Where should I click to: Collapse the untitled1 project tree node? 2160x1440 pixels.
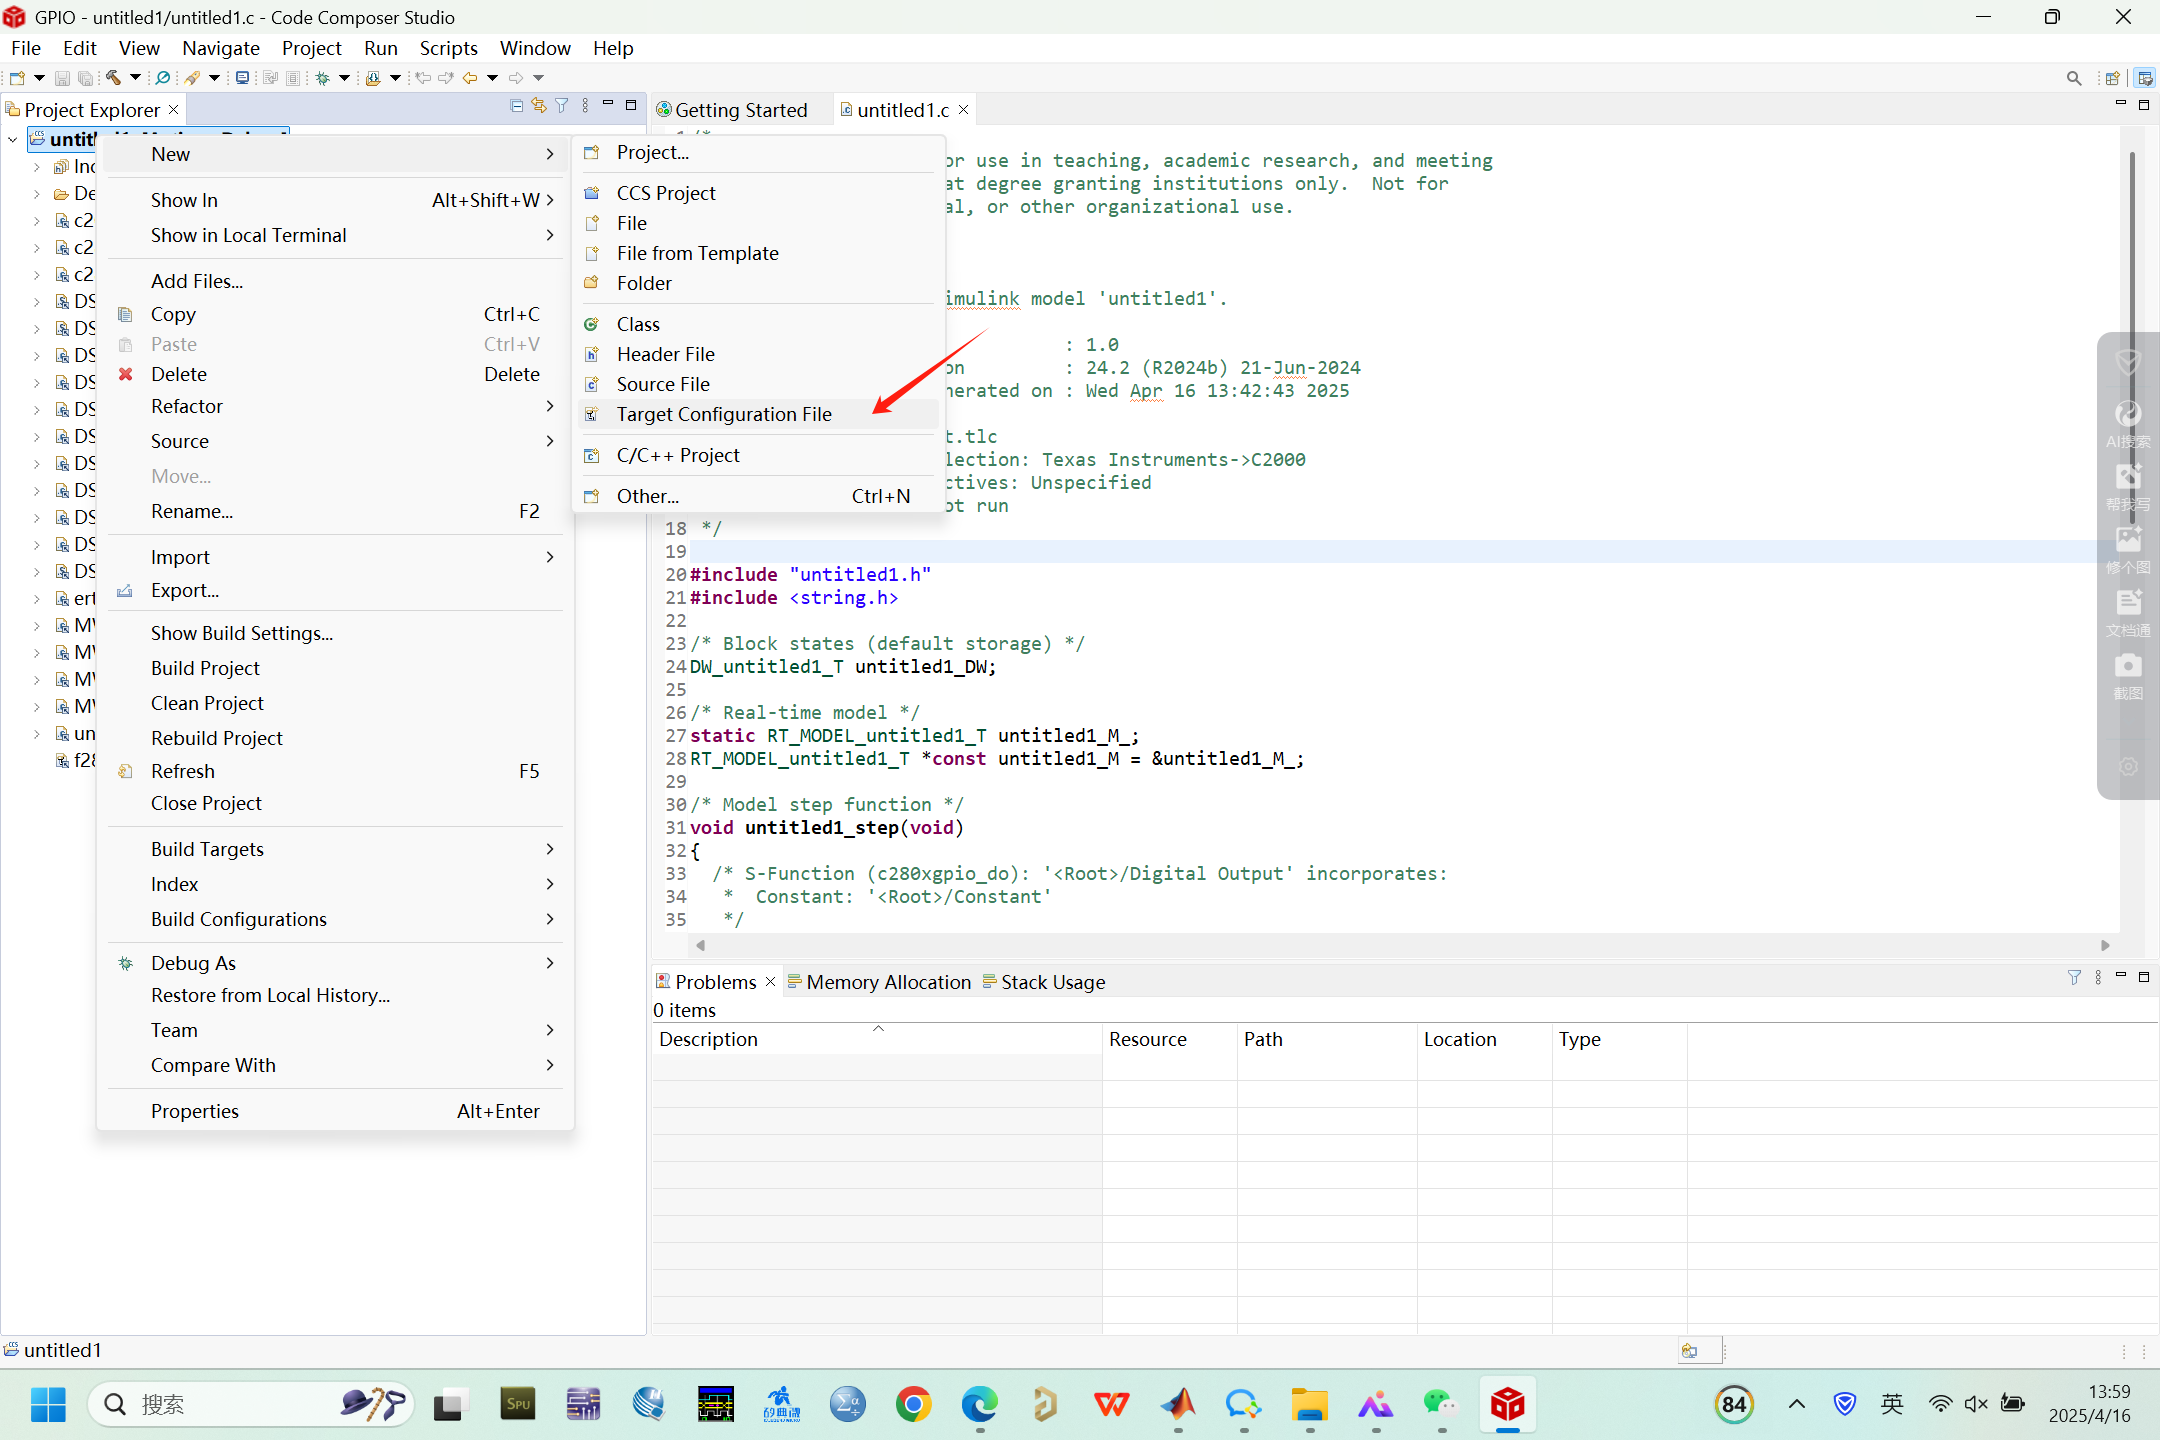pos(13,139)
